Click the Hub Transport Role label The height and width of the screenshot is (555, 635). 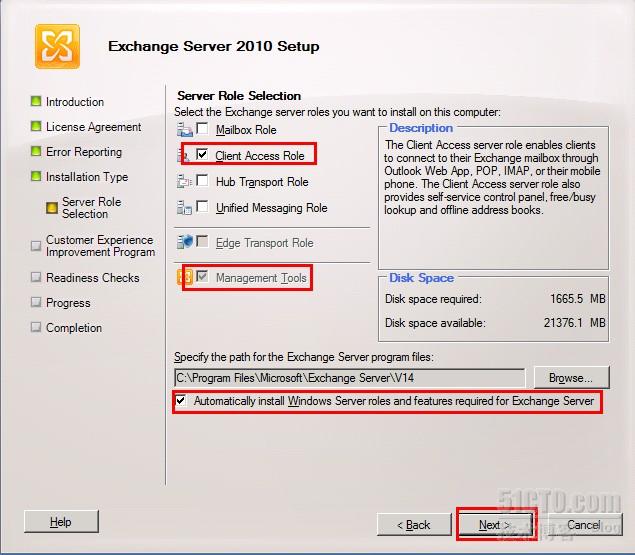pos(262,182)
